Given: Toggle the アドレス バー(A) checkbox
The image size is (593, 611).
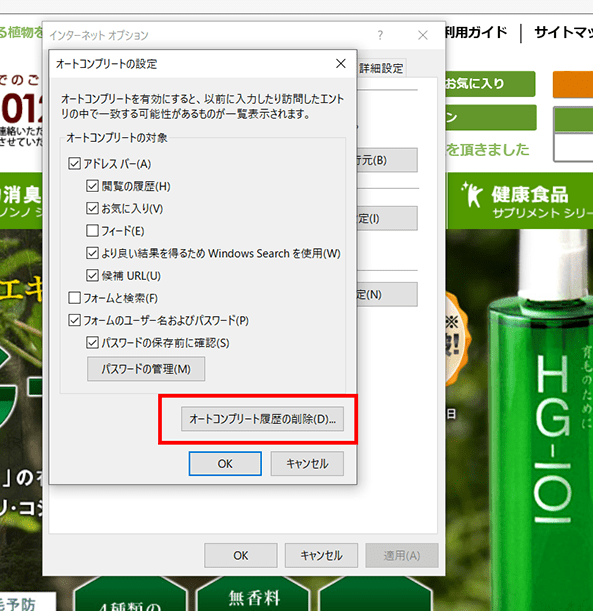Looking at the screenshot, I should [74, 164].
